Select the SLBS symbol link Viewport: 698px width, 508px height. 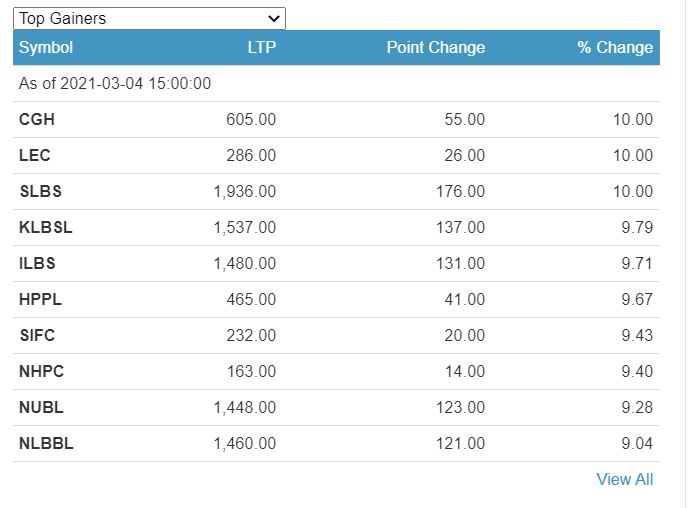click(x=39, y=191)
